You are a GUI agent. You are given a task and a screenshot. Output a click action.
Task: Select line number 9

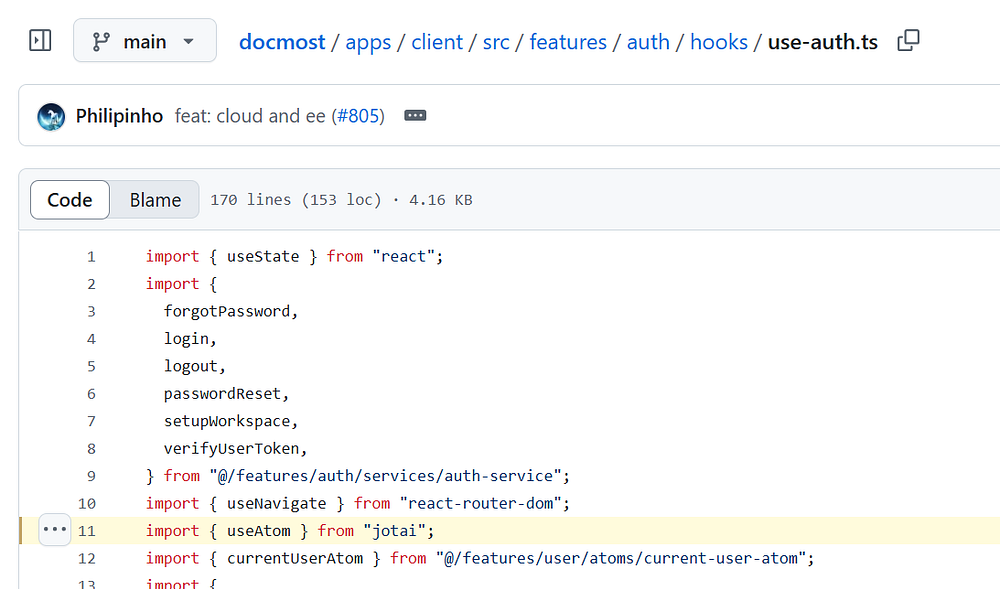coord(91,476)
